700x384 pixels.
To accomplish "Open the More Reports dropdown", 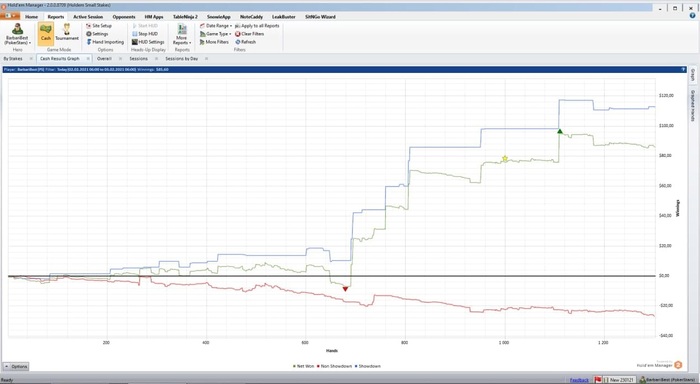I will [x=182, y=34].
